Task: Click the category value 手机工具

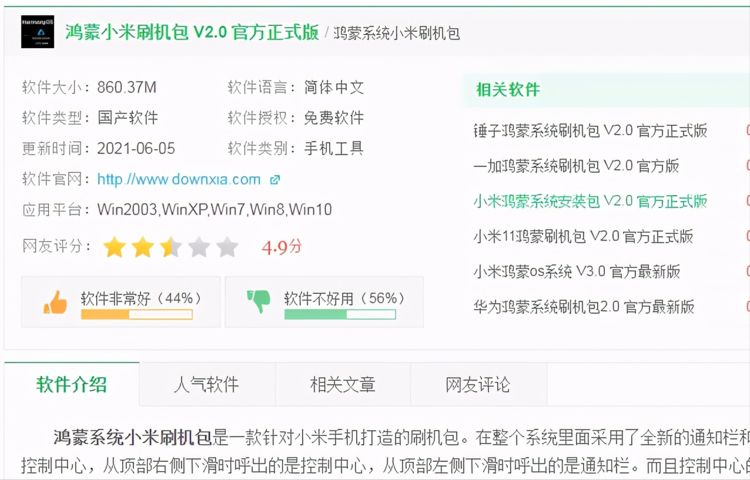Action: click(x=334, y=148)
